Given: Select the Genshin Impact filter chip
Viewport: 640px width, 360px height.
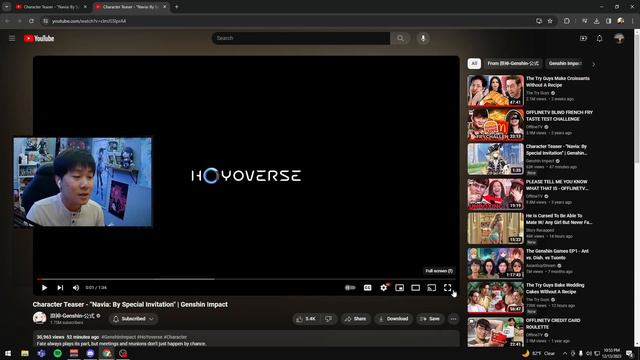Looking at the screenshot, I should point(565,63).
